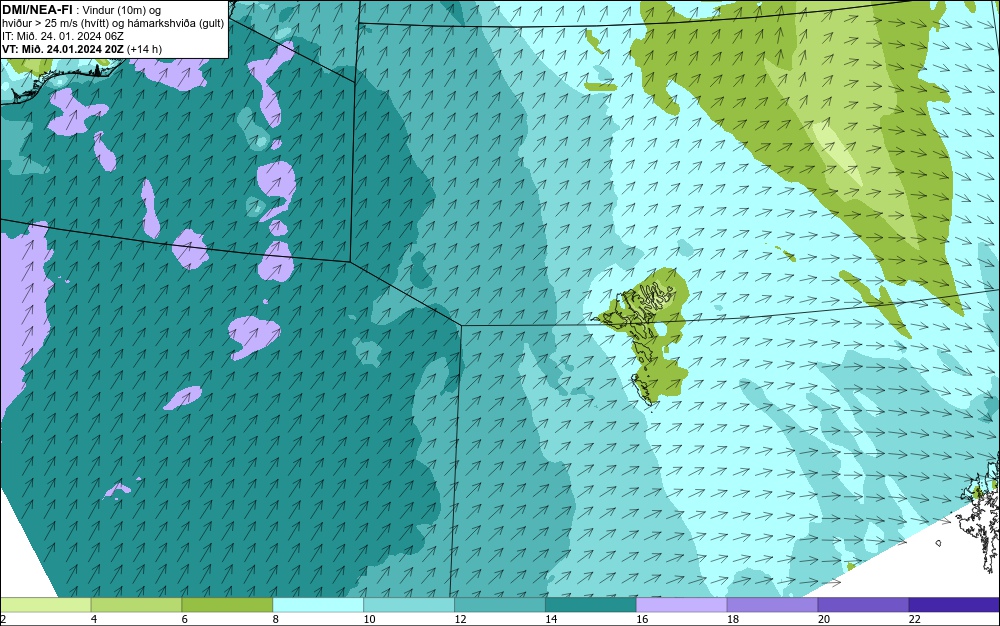
Task: Click the '(+14 h)' forecast offset text
Action: (x=145, y=49)
